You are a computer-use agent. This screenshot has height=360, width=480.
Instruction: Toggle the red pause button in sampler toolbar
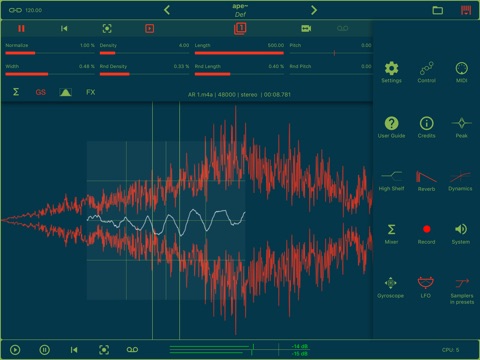(x=21, y=29)
